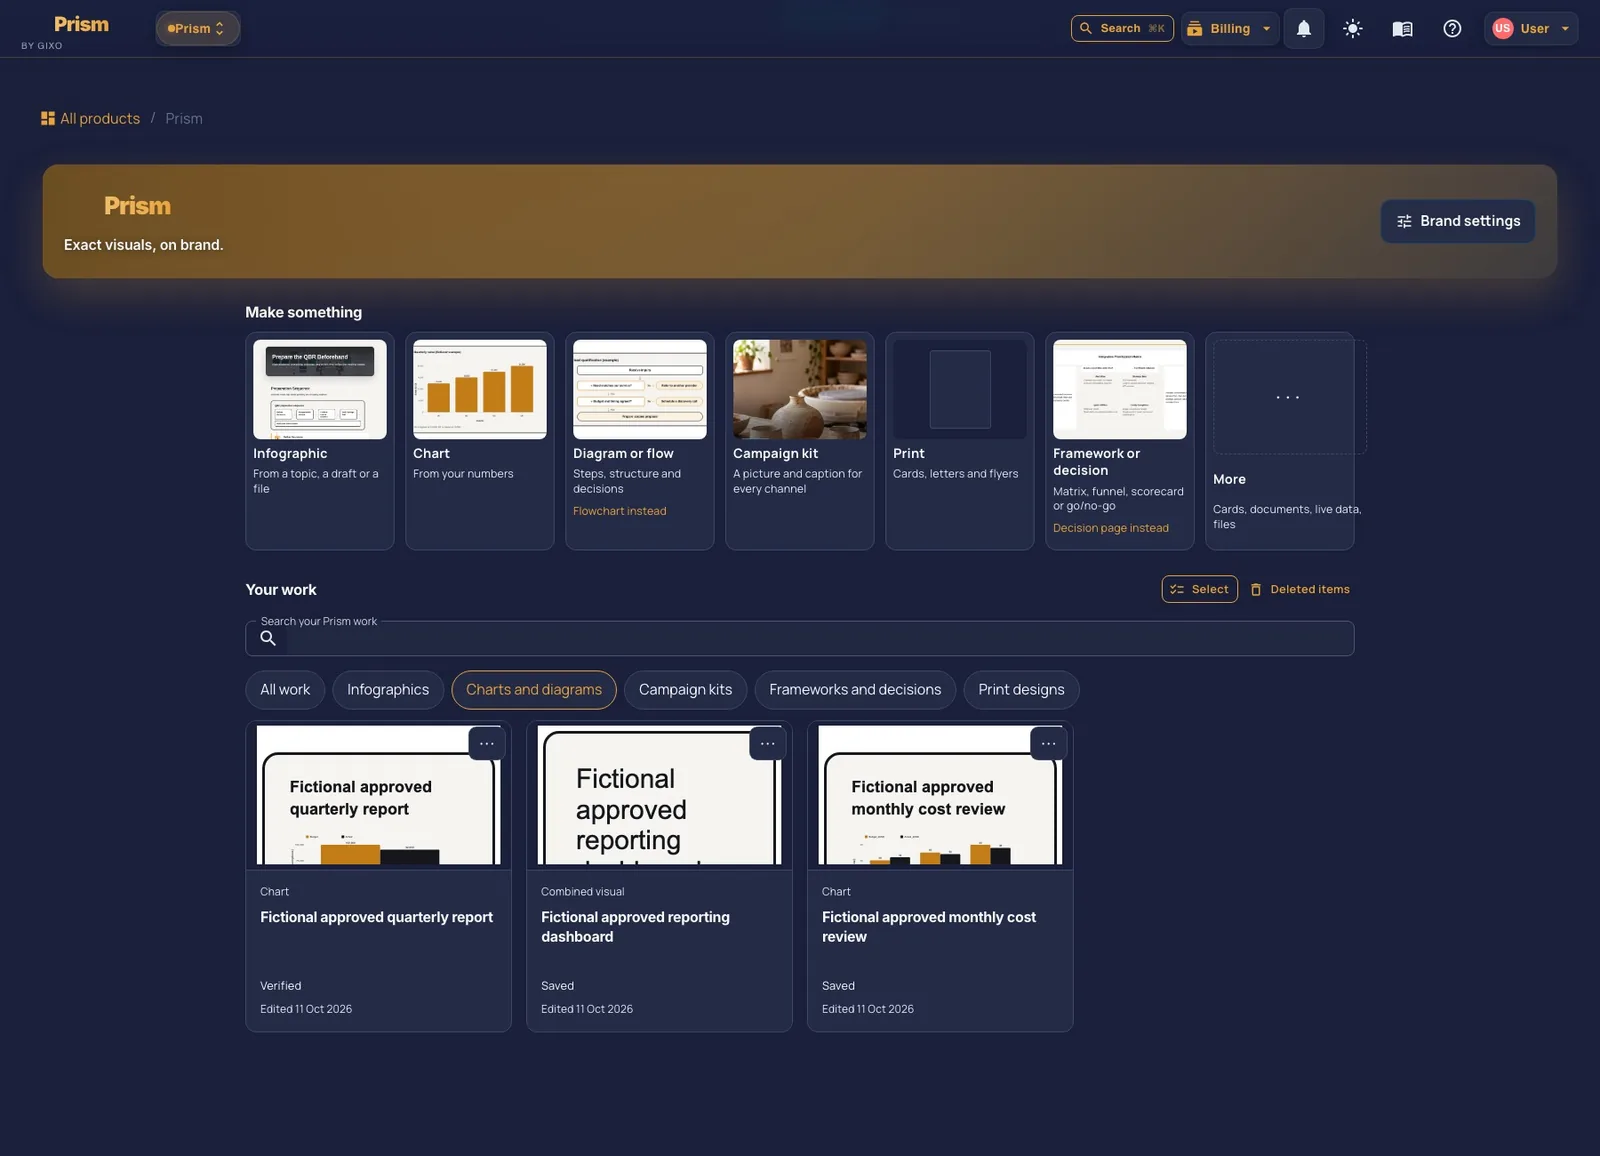Click title Fictional approved monthly cost review

(x=929, y=927)
